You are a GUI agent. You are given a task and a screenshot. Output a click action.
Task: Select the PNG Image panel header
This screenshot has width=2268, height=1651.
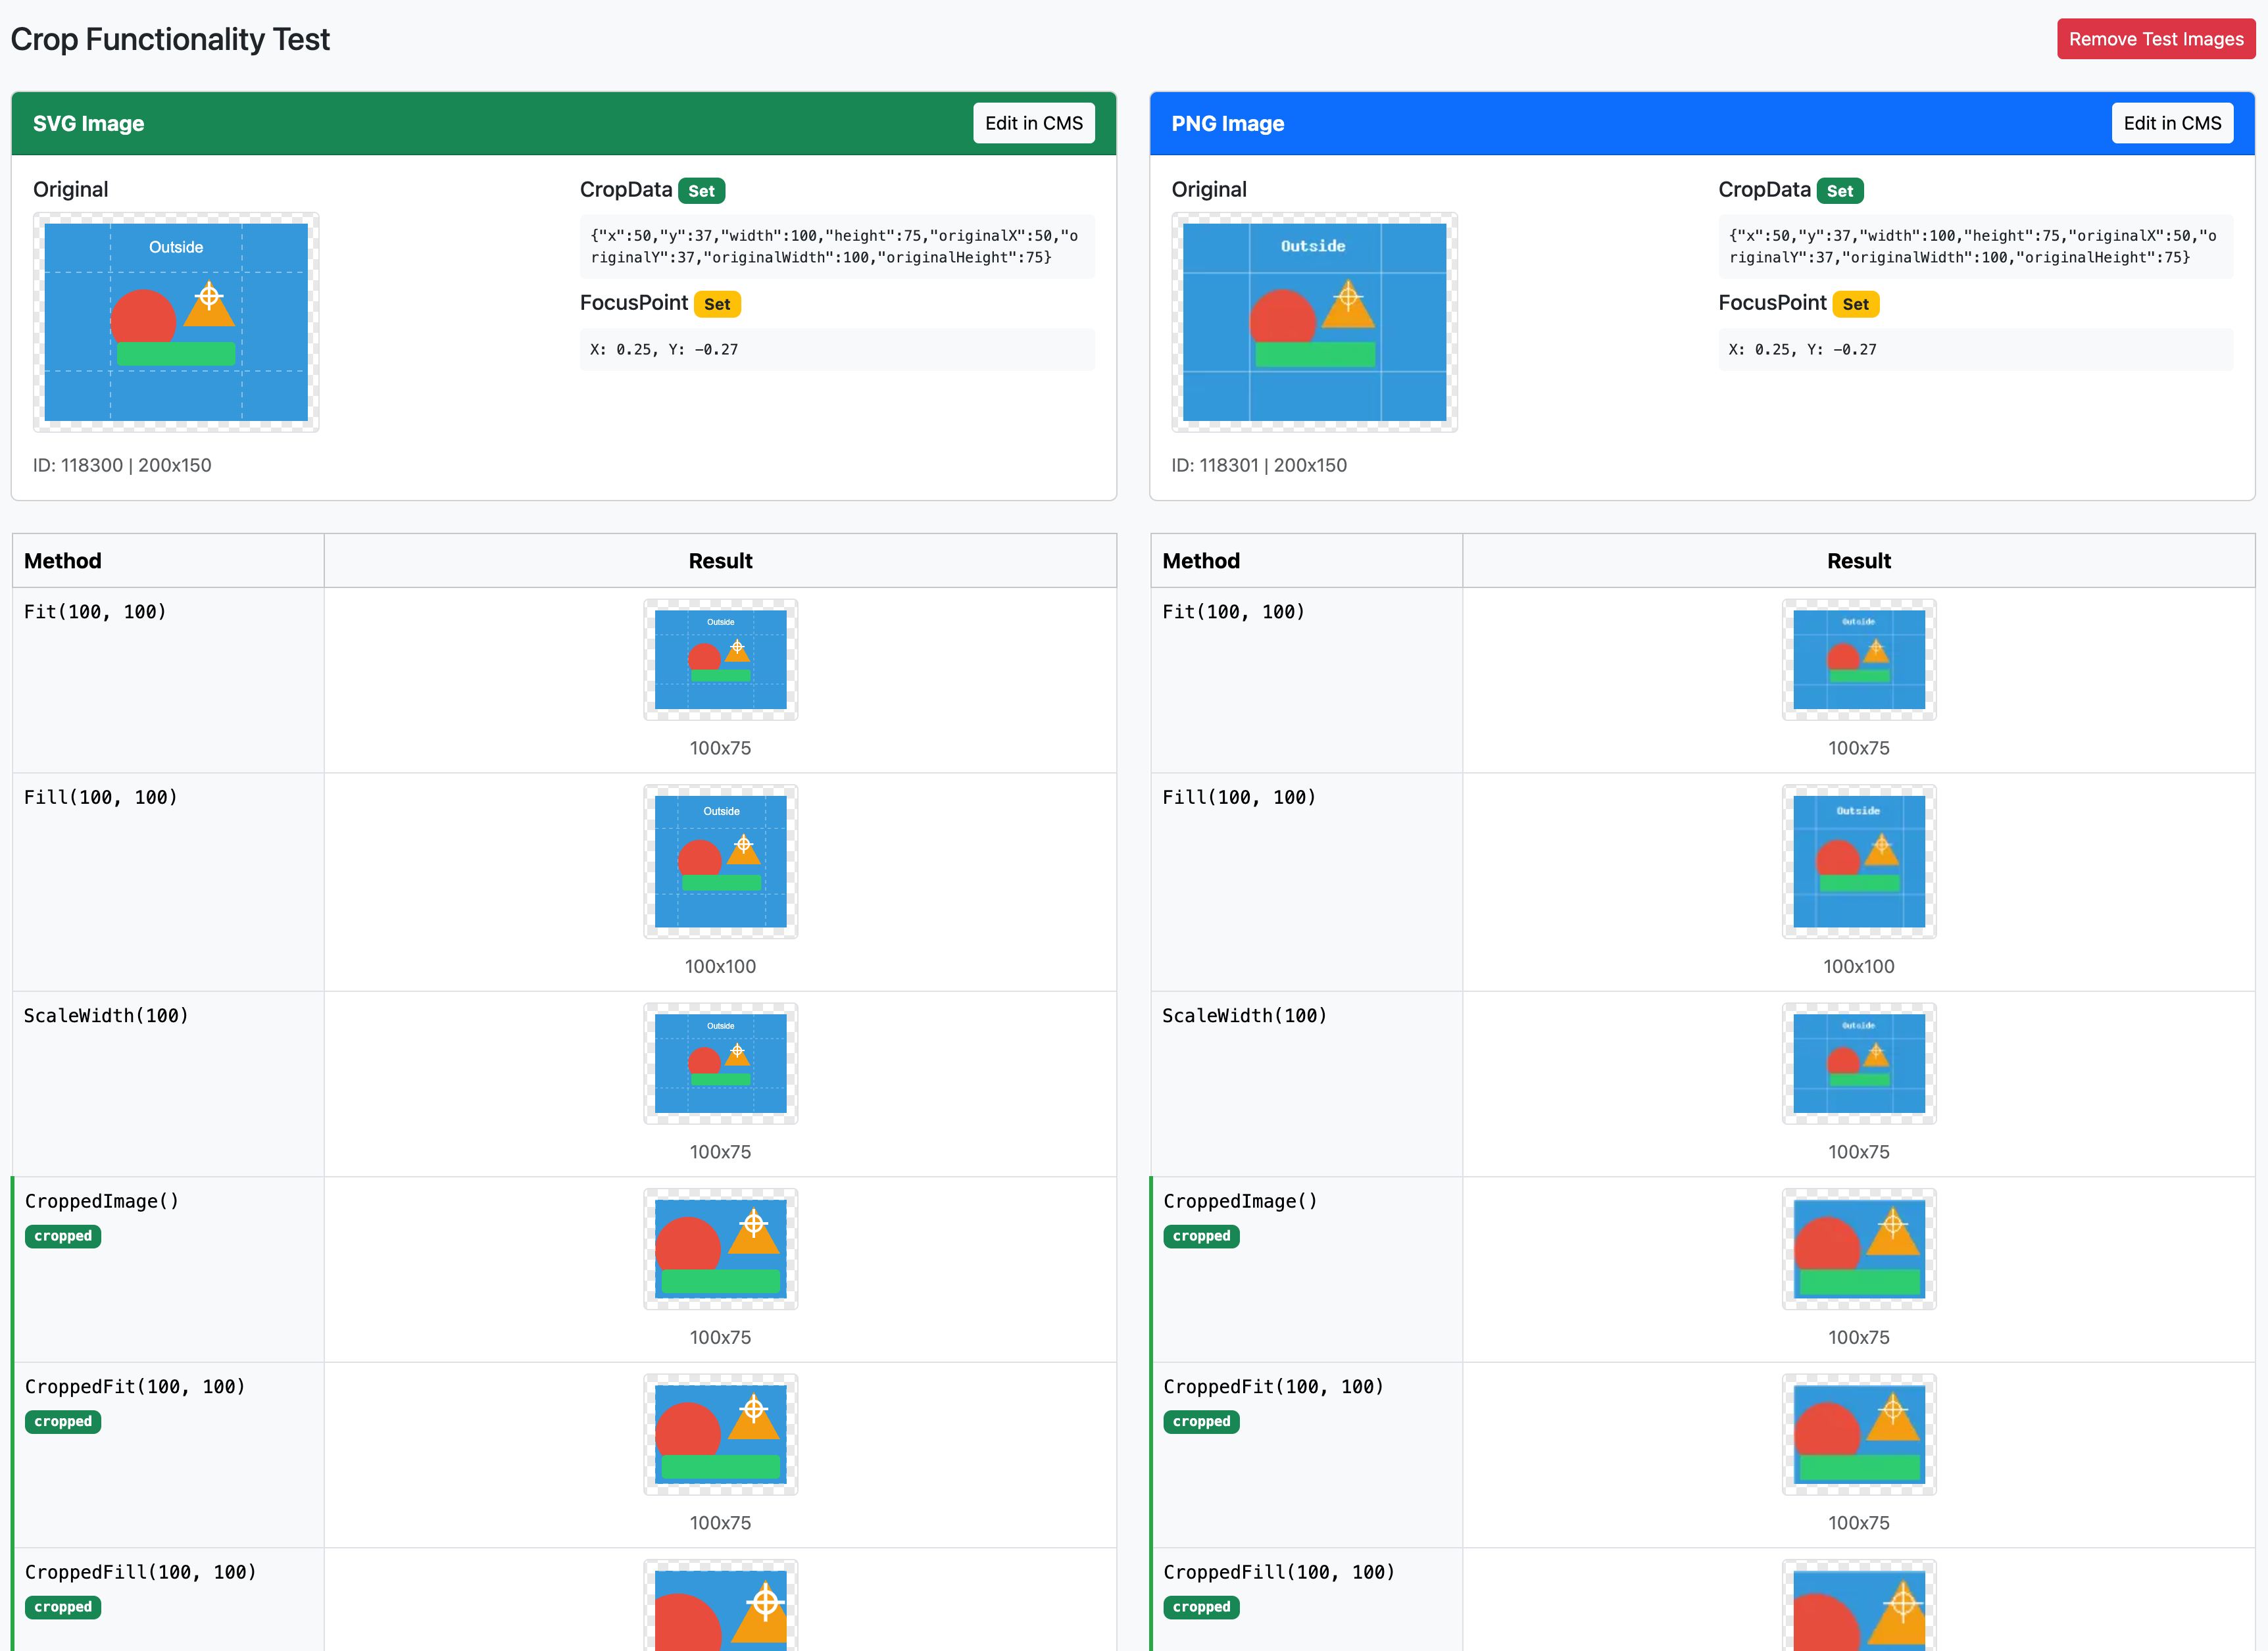[1227, 123]
